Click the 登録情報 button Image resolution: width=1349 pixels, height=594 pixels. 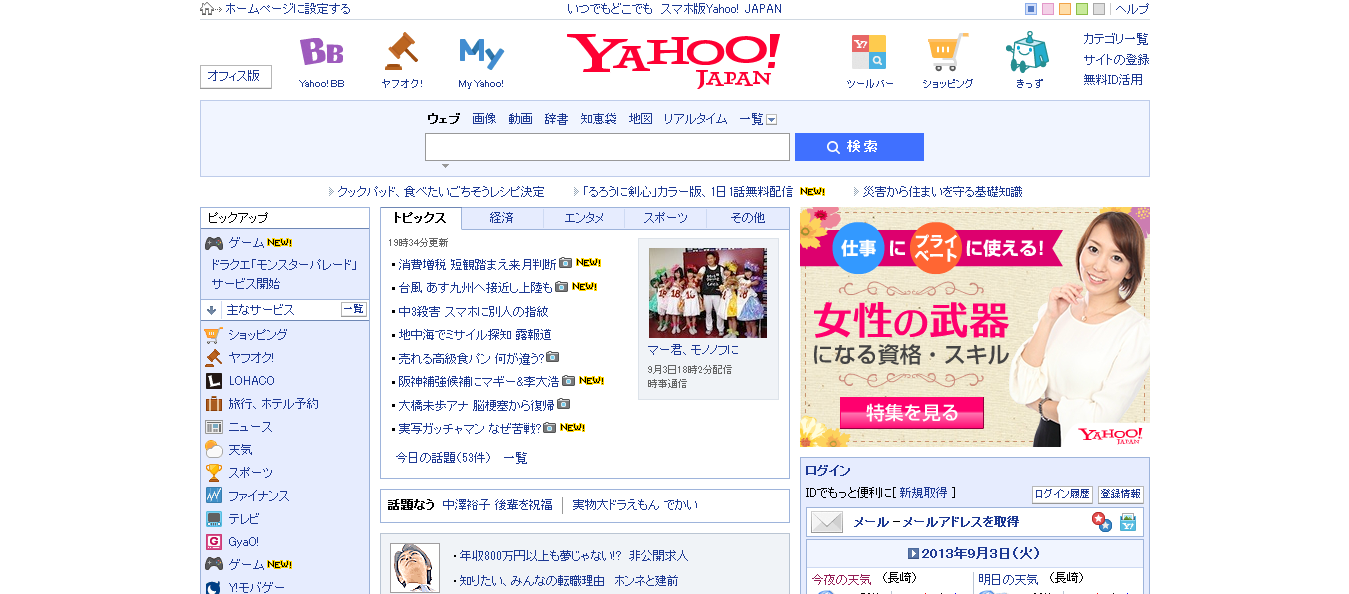(1120, 494)
